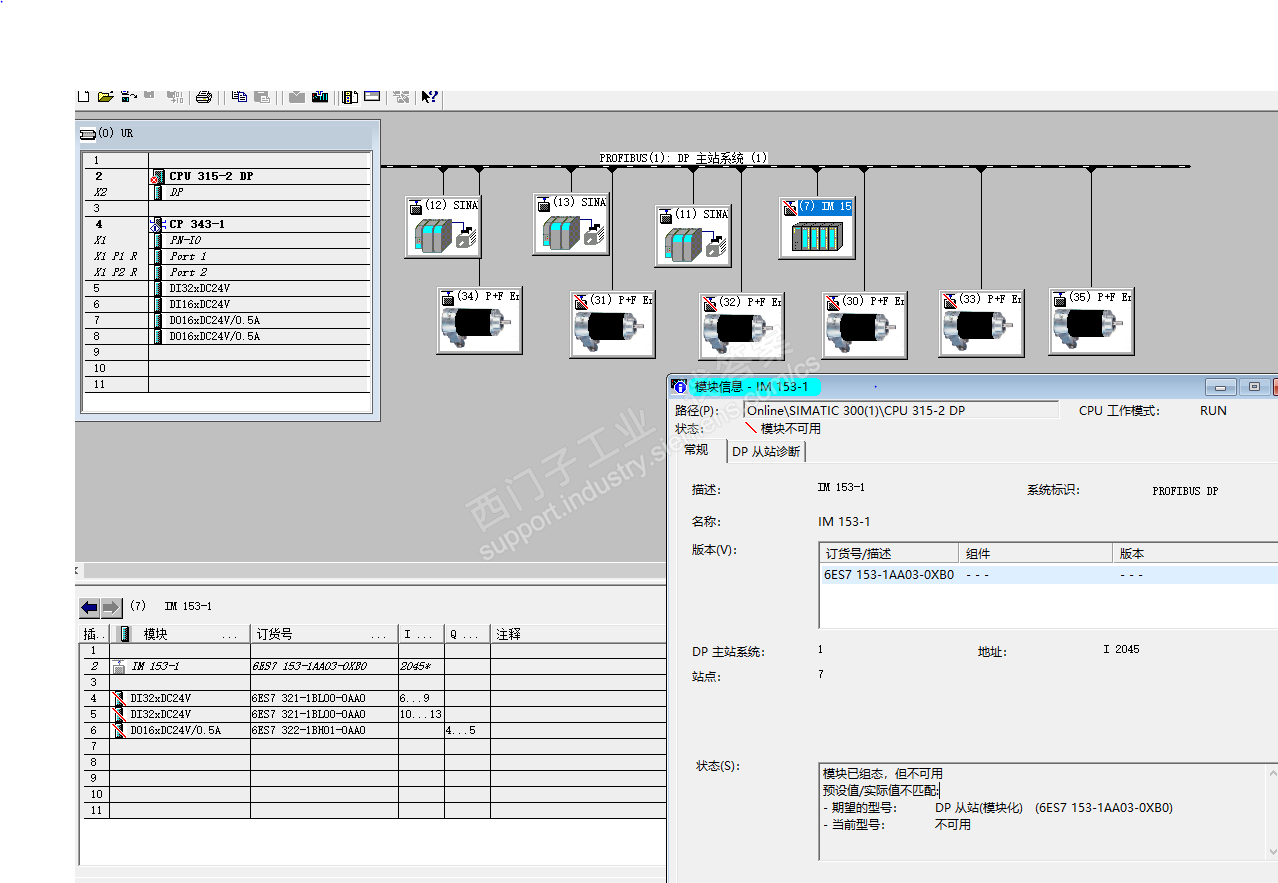The width and height of the screenshot is (1278, 883).
Task: Click the Download to module toolbar icon
Action: [297, 96]
